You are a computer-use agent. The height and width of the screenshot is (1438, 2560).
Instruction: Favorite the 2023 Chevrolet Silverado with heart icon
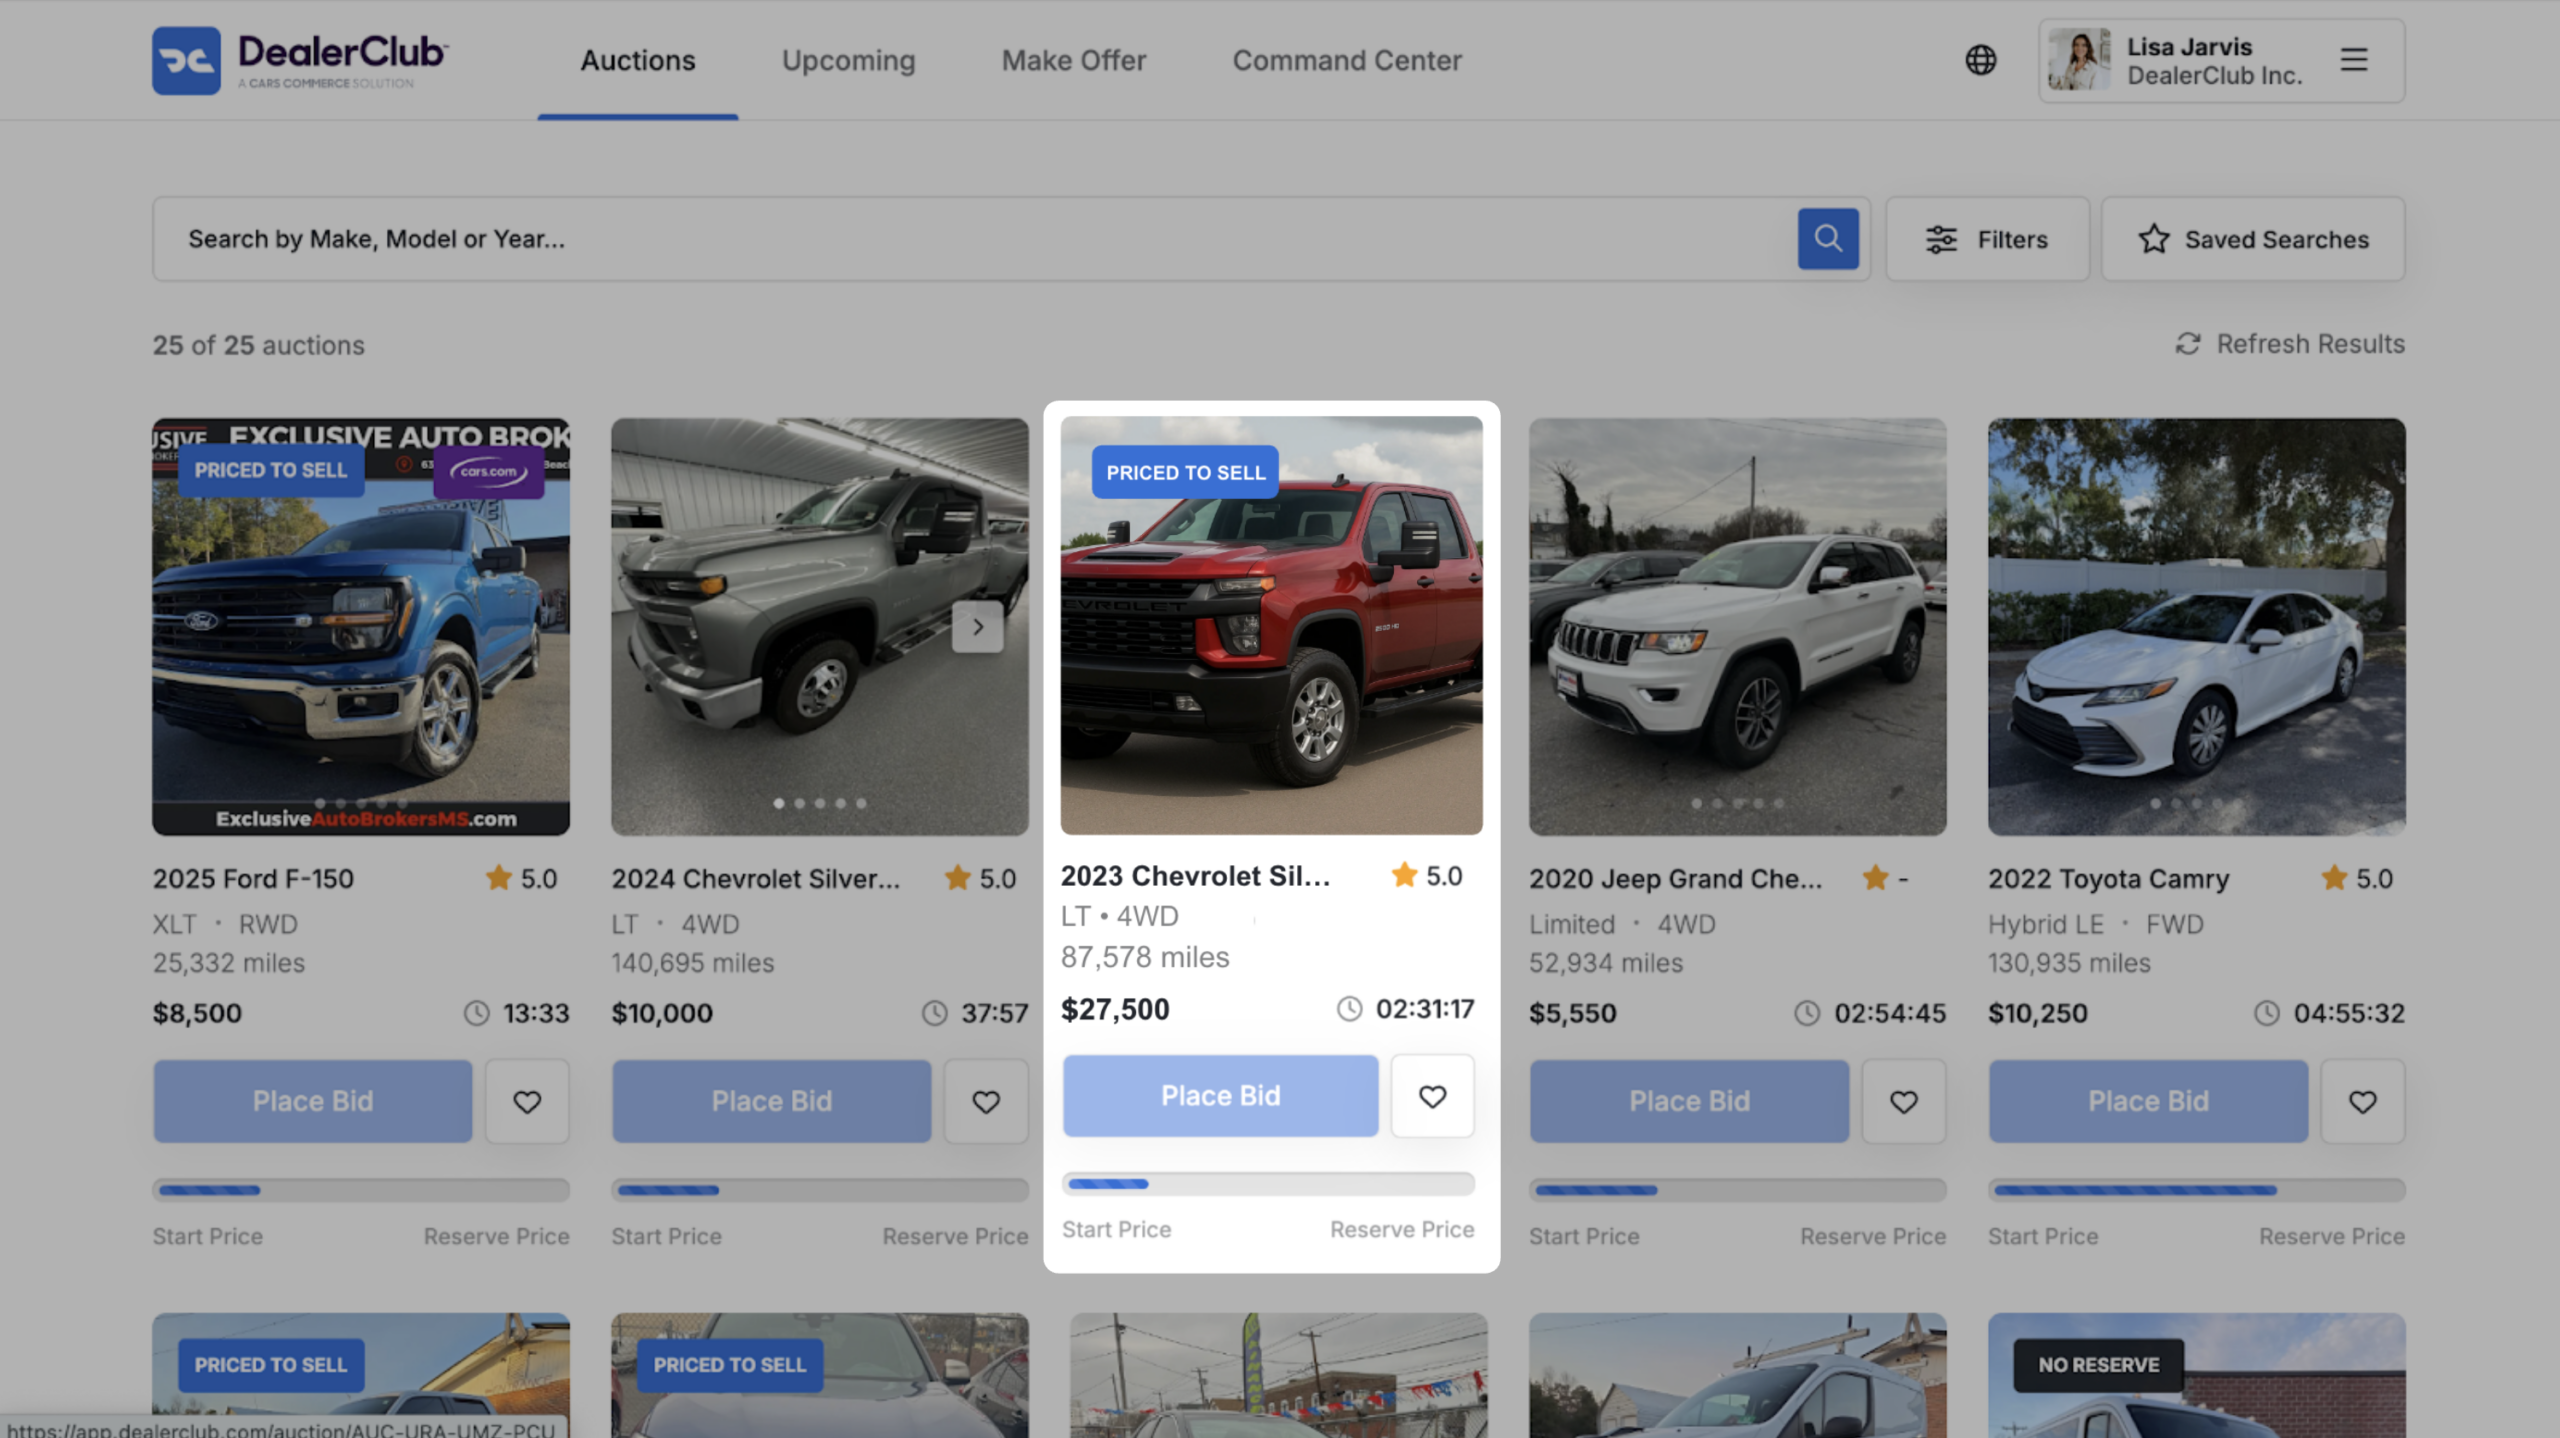(x=1432, y=1096)
